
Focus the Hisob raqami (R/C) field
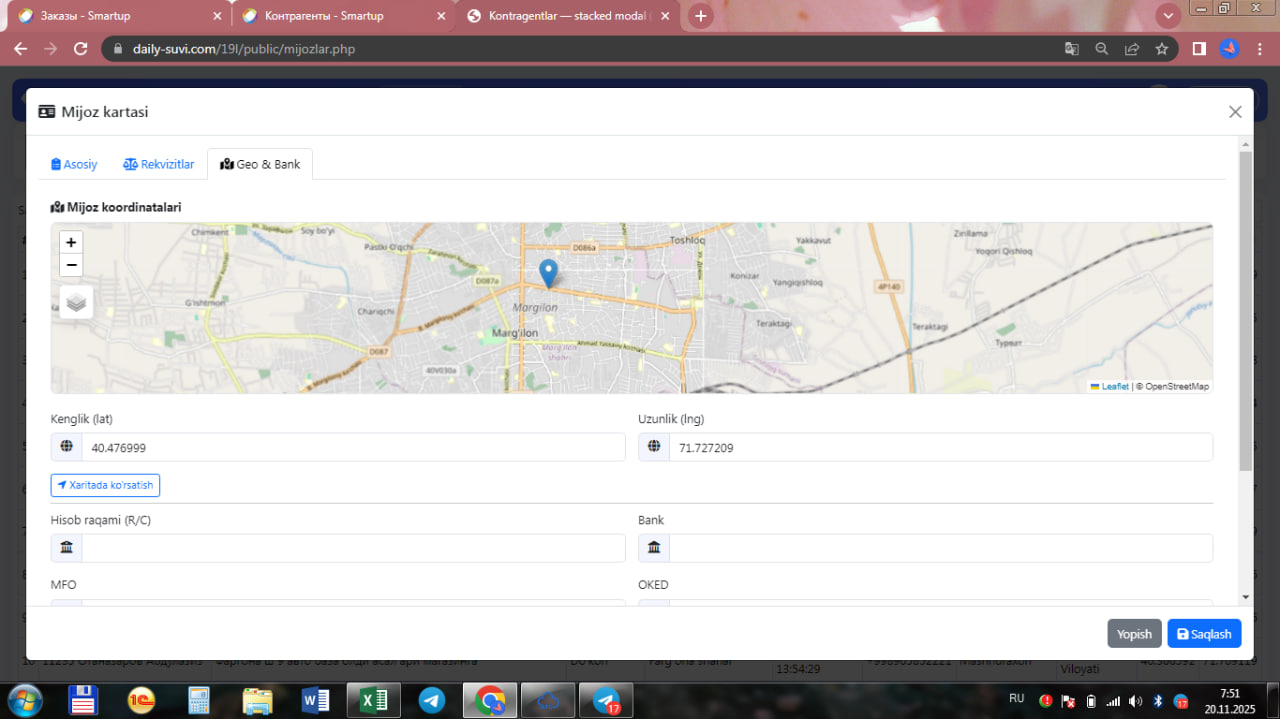coord(352,548)
